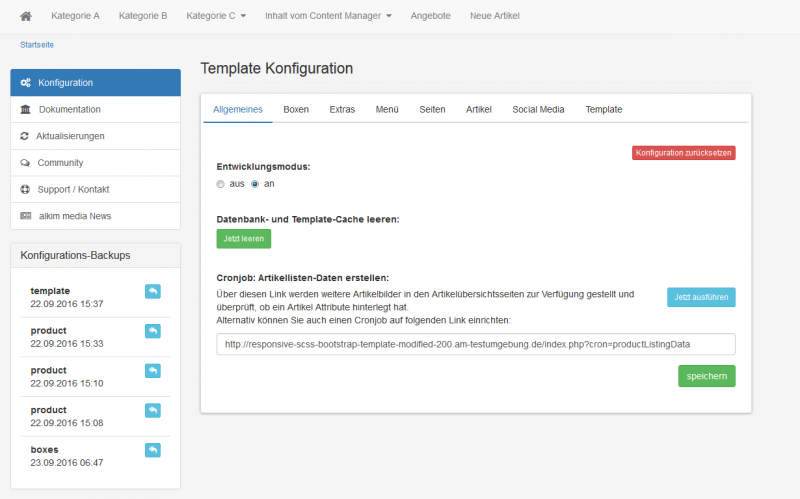The width and height of the screenshot is (800, 499).
Task: Click the Konfiguration gears icon in sidebar
Action: (26, 83)
